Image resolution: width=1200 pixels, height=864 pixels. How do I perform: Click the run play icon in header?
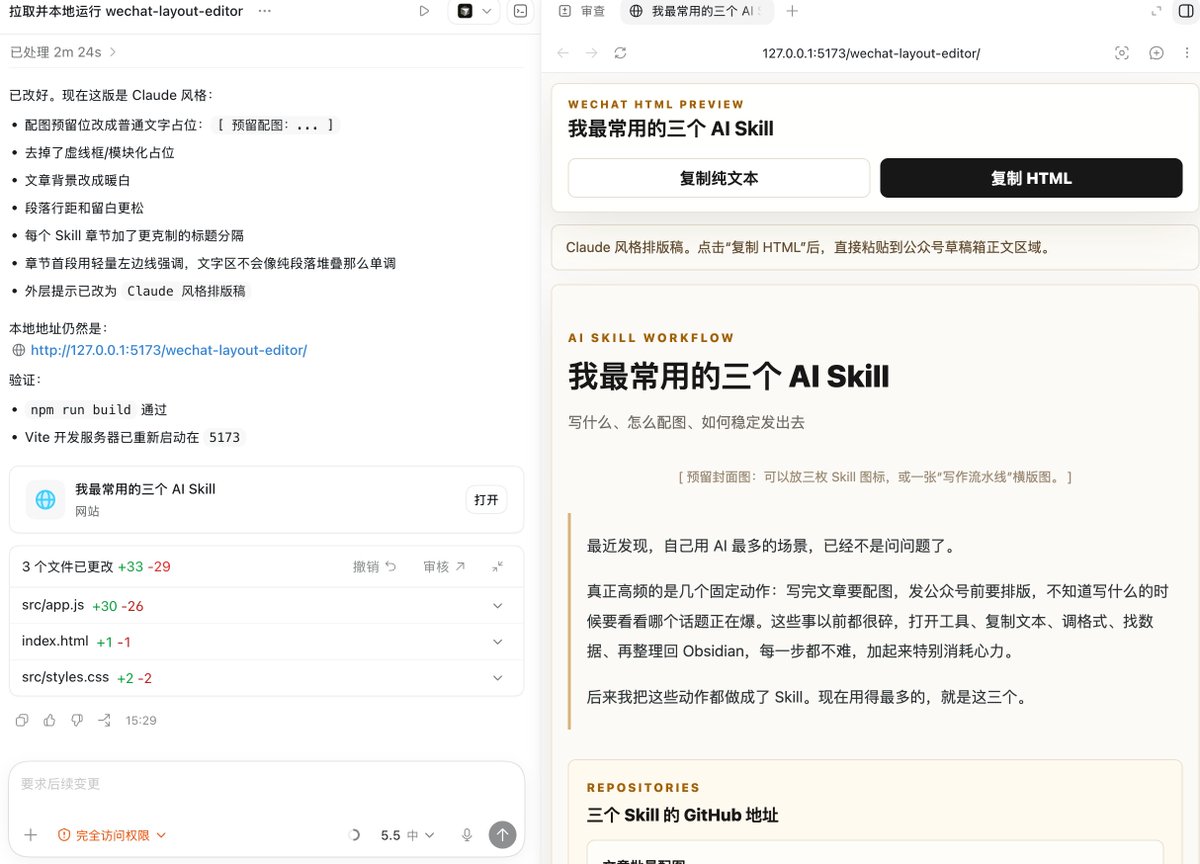click(424, 11)
